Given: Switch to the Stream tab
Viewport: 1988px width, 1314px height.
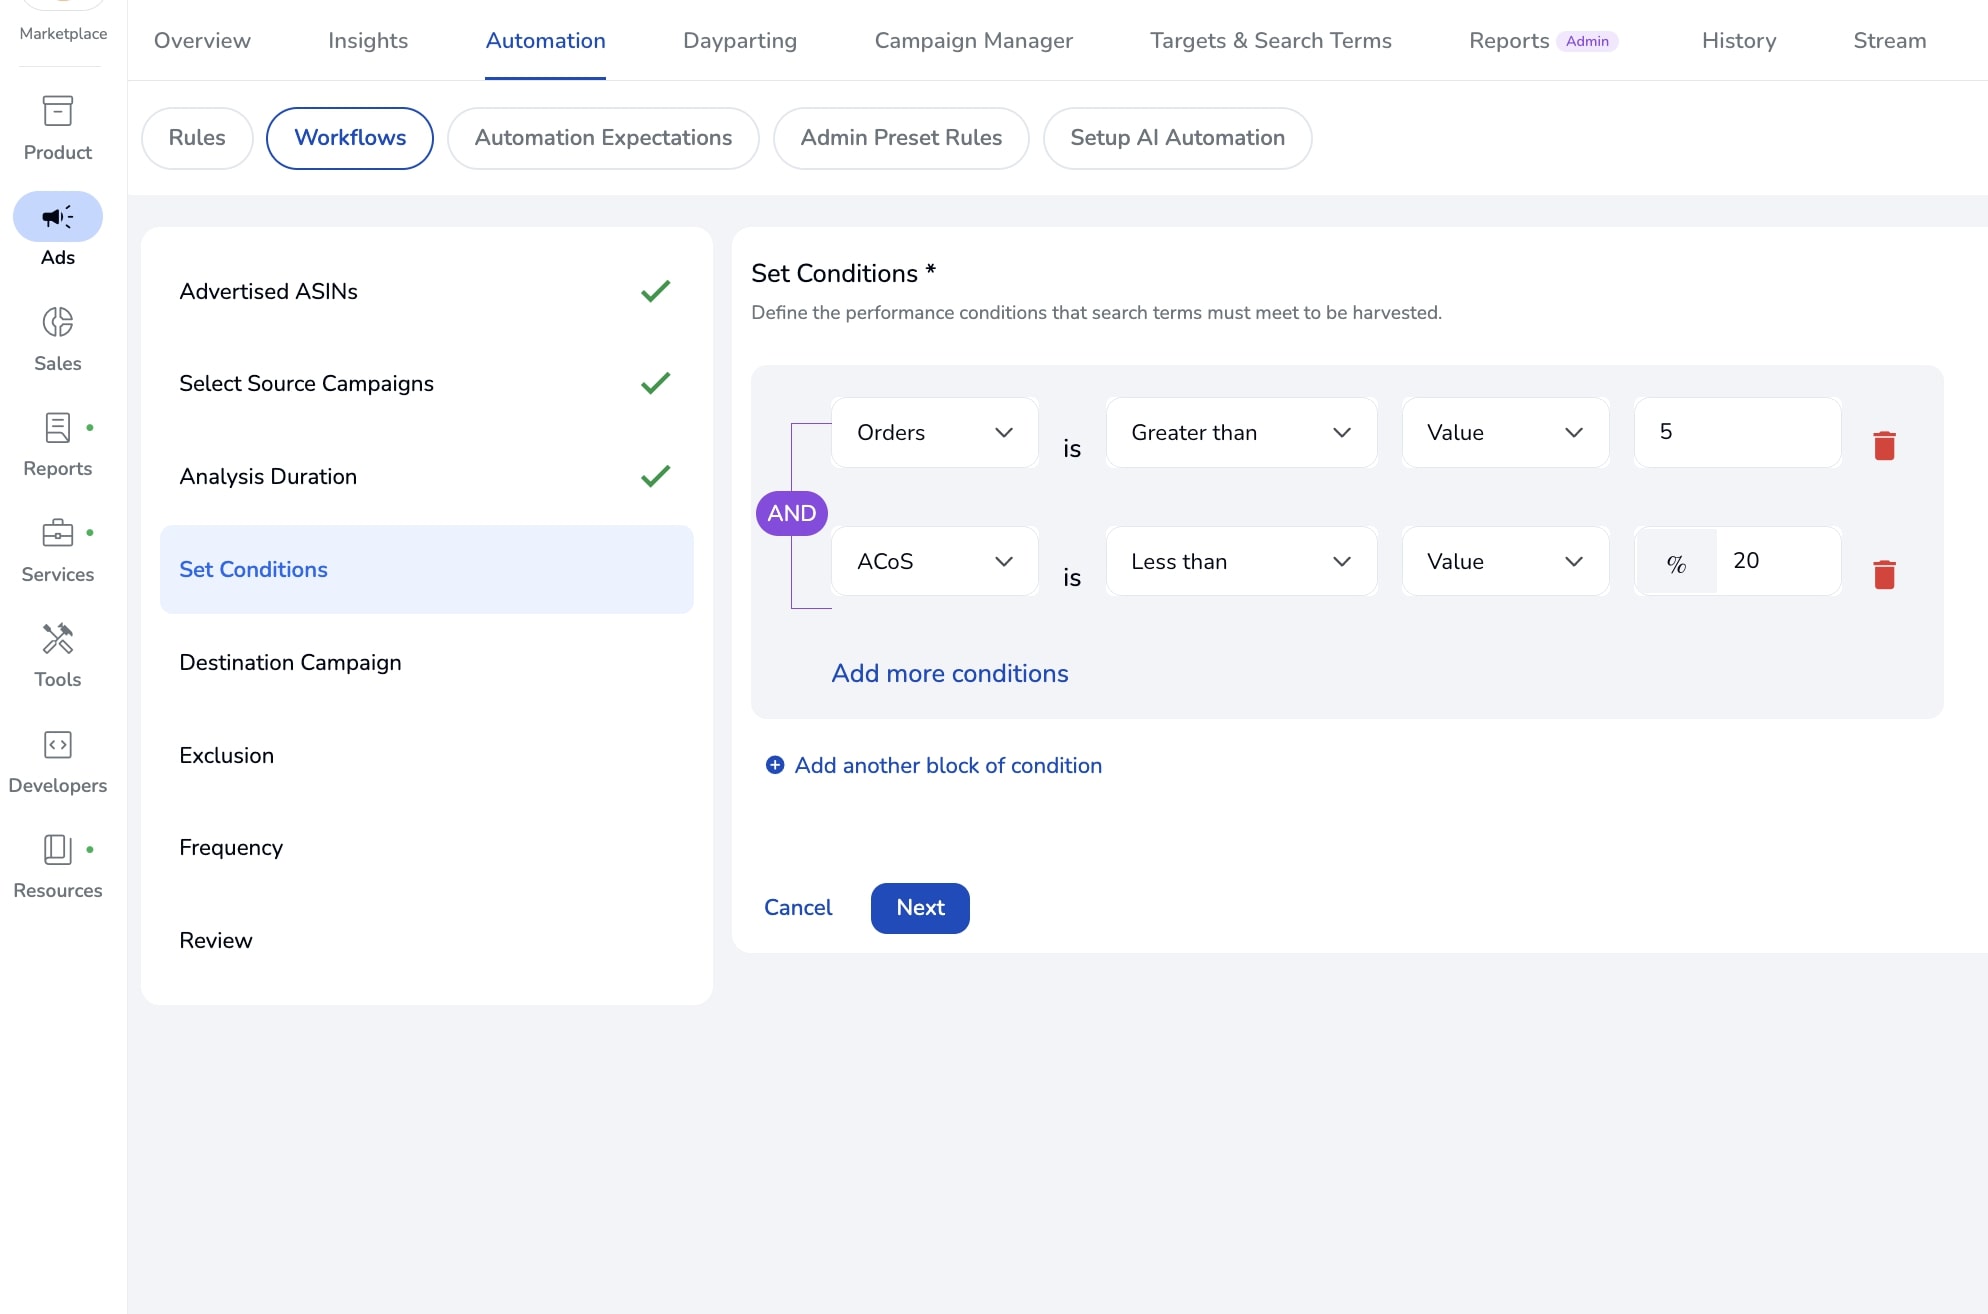Looking at the screenshot, I should [x=1889, y=40].
